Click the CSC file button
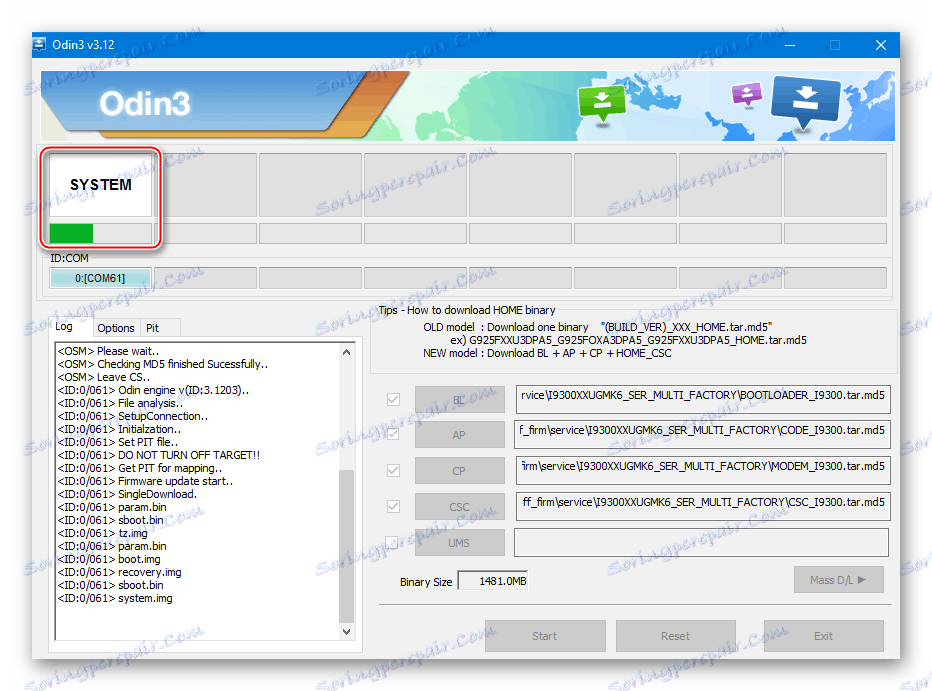 459,507
